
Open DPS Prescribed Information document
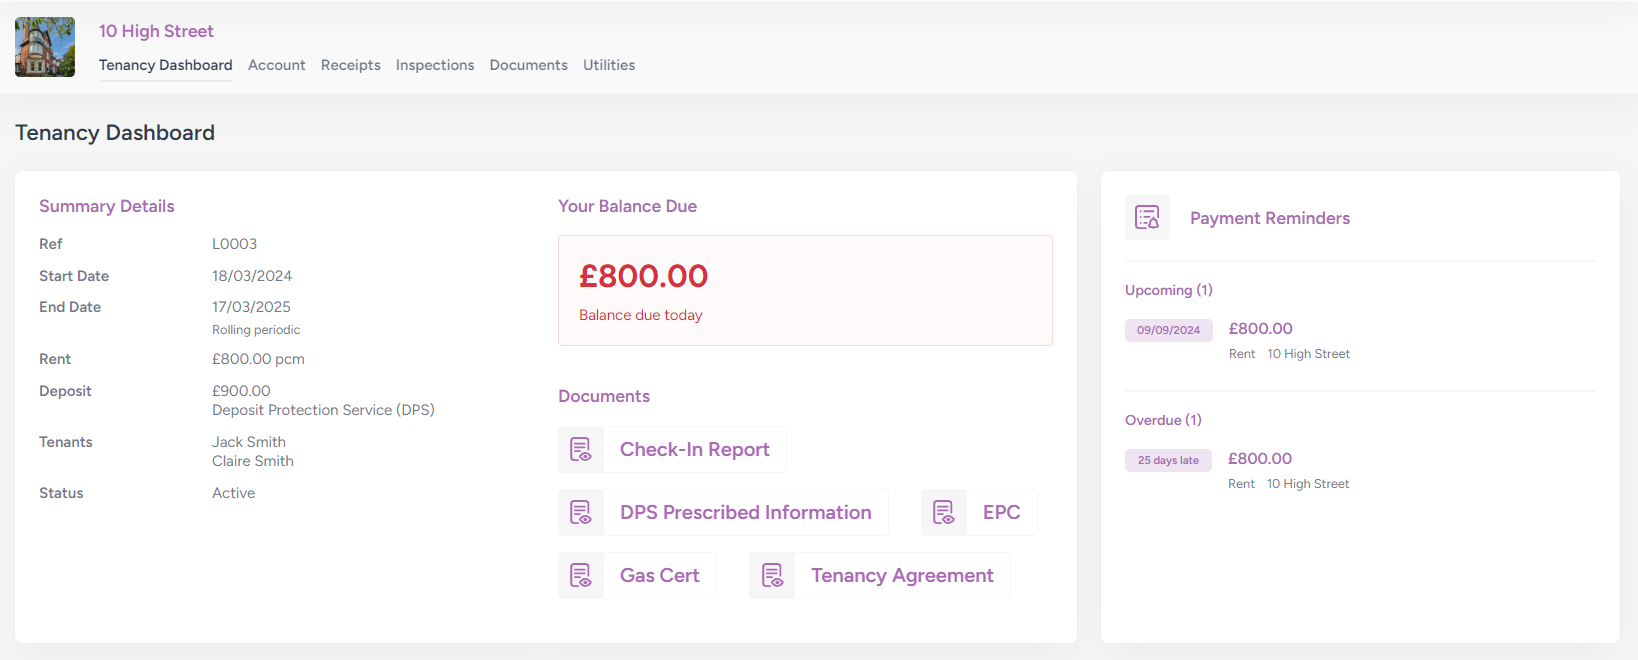(745, 513)
